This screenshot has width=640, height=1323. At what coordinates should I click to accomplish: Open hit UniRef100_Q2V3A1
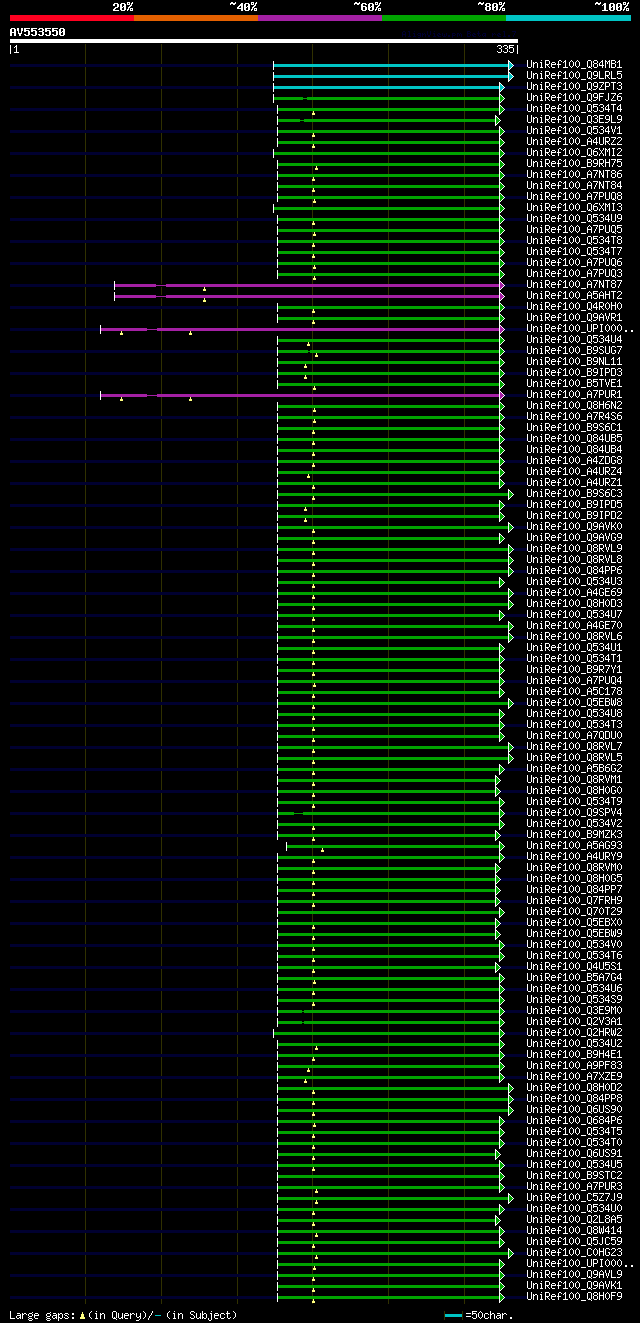click(x=574, y=1022)
